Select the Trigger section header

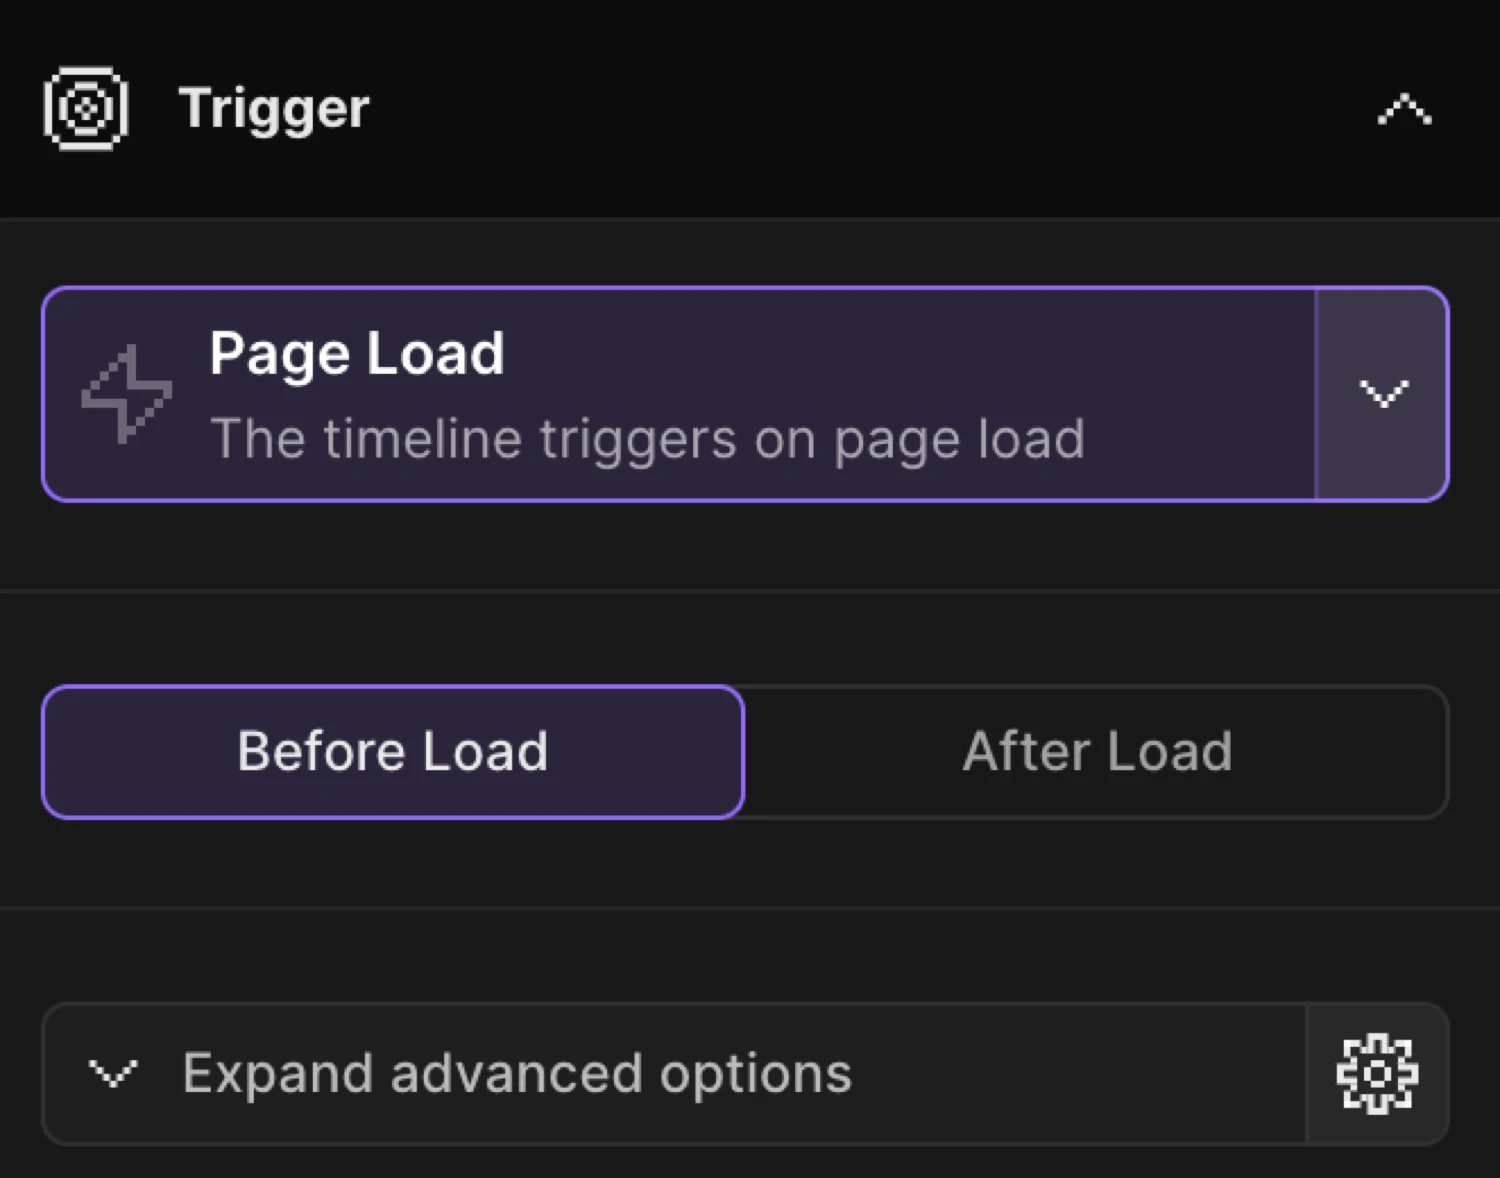274,108
